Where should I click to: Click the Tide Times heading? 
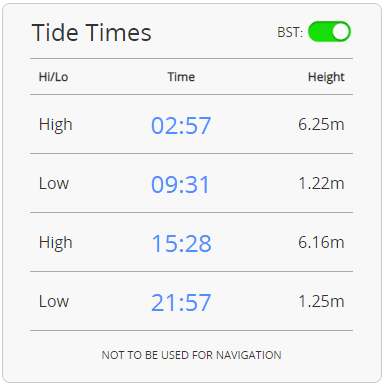92,33
